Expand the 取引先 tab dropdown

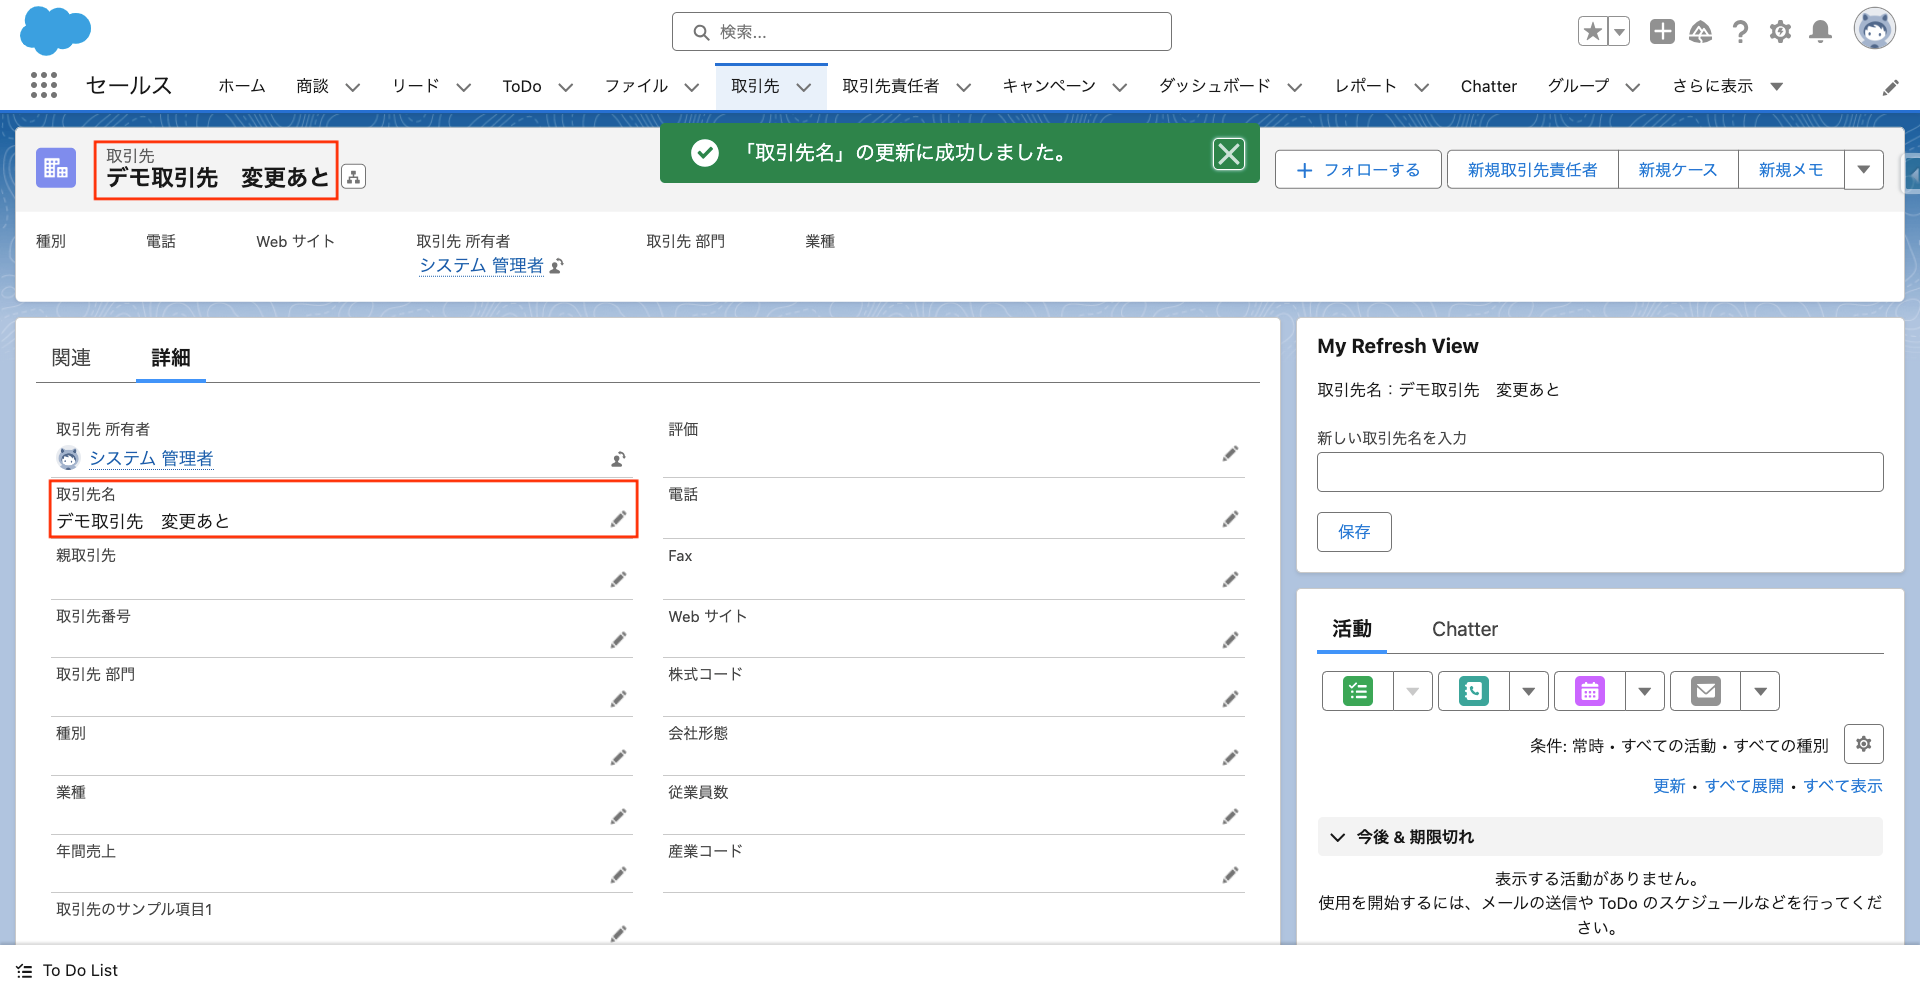click(805, 86)
